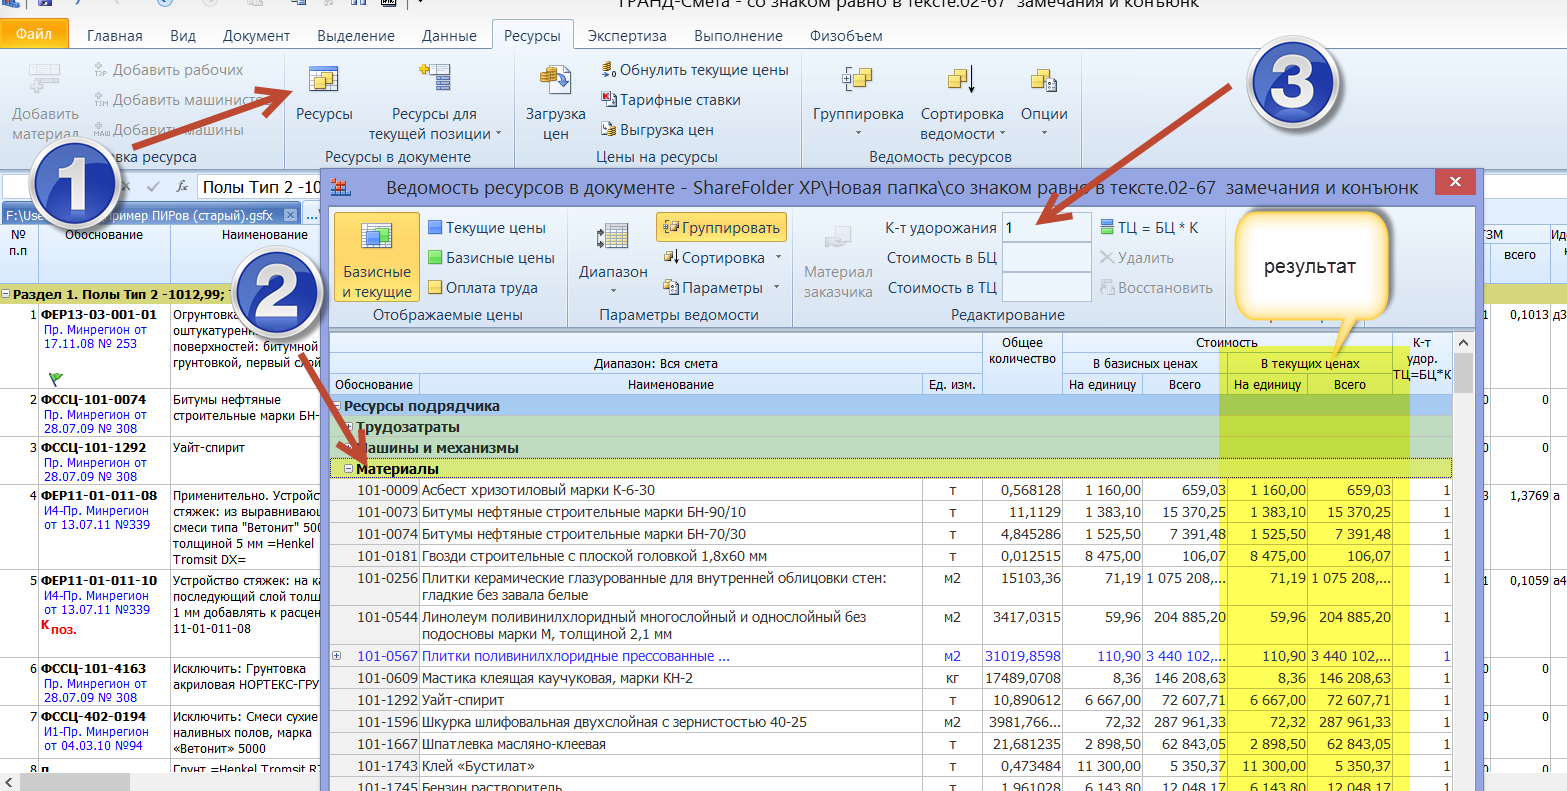This screenshot has height=791, width=1567.
Task: Switch to the Экспертиза tab
Action: pyautogui.click(x=627, y=36)
